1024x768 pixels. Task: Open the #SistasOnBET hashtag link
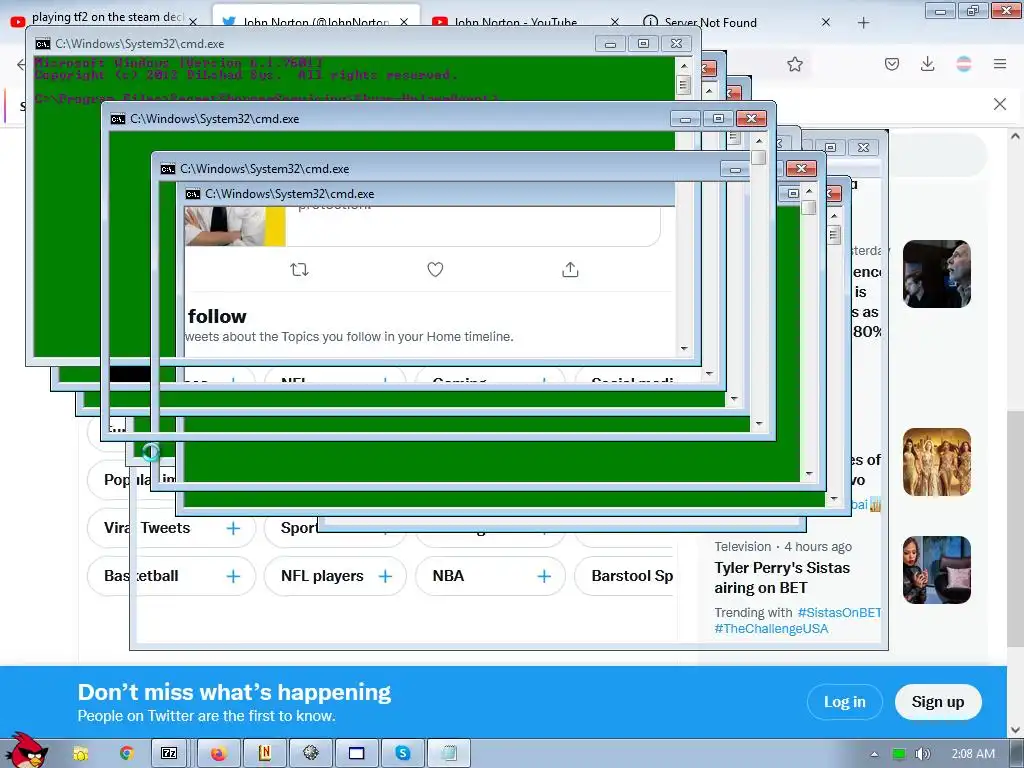tap(839, 613)
